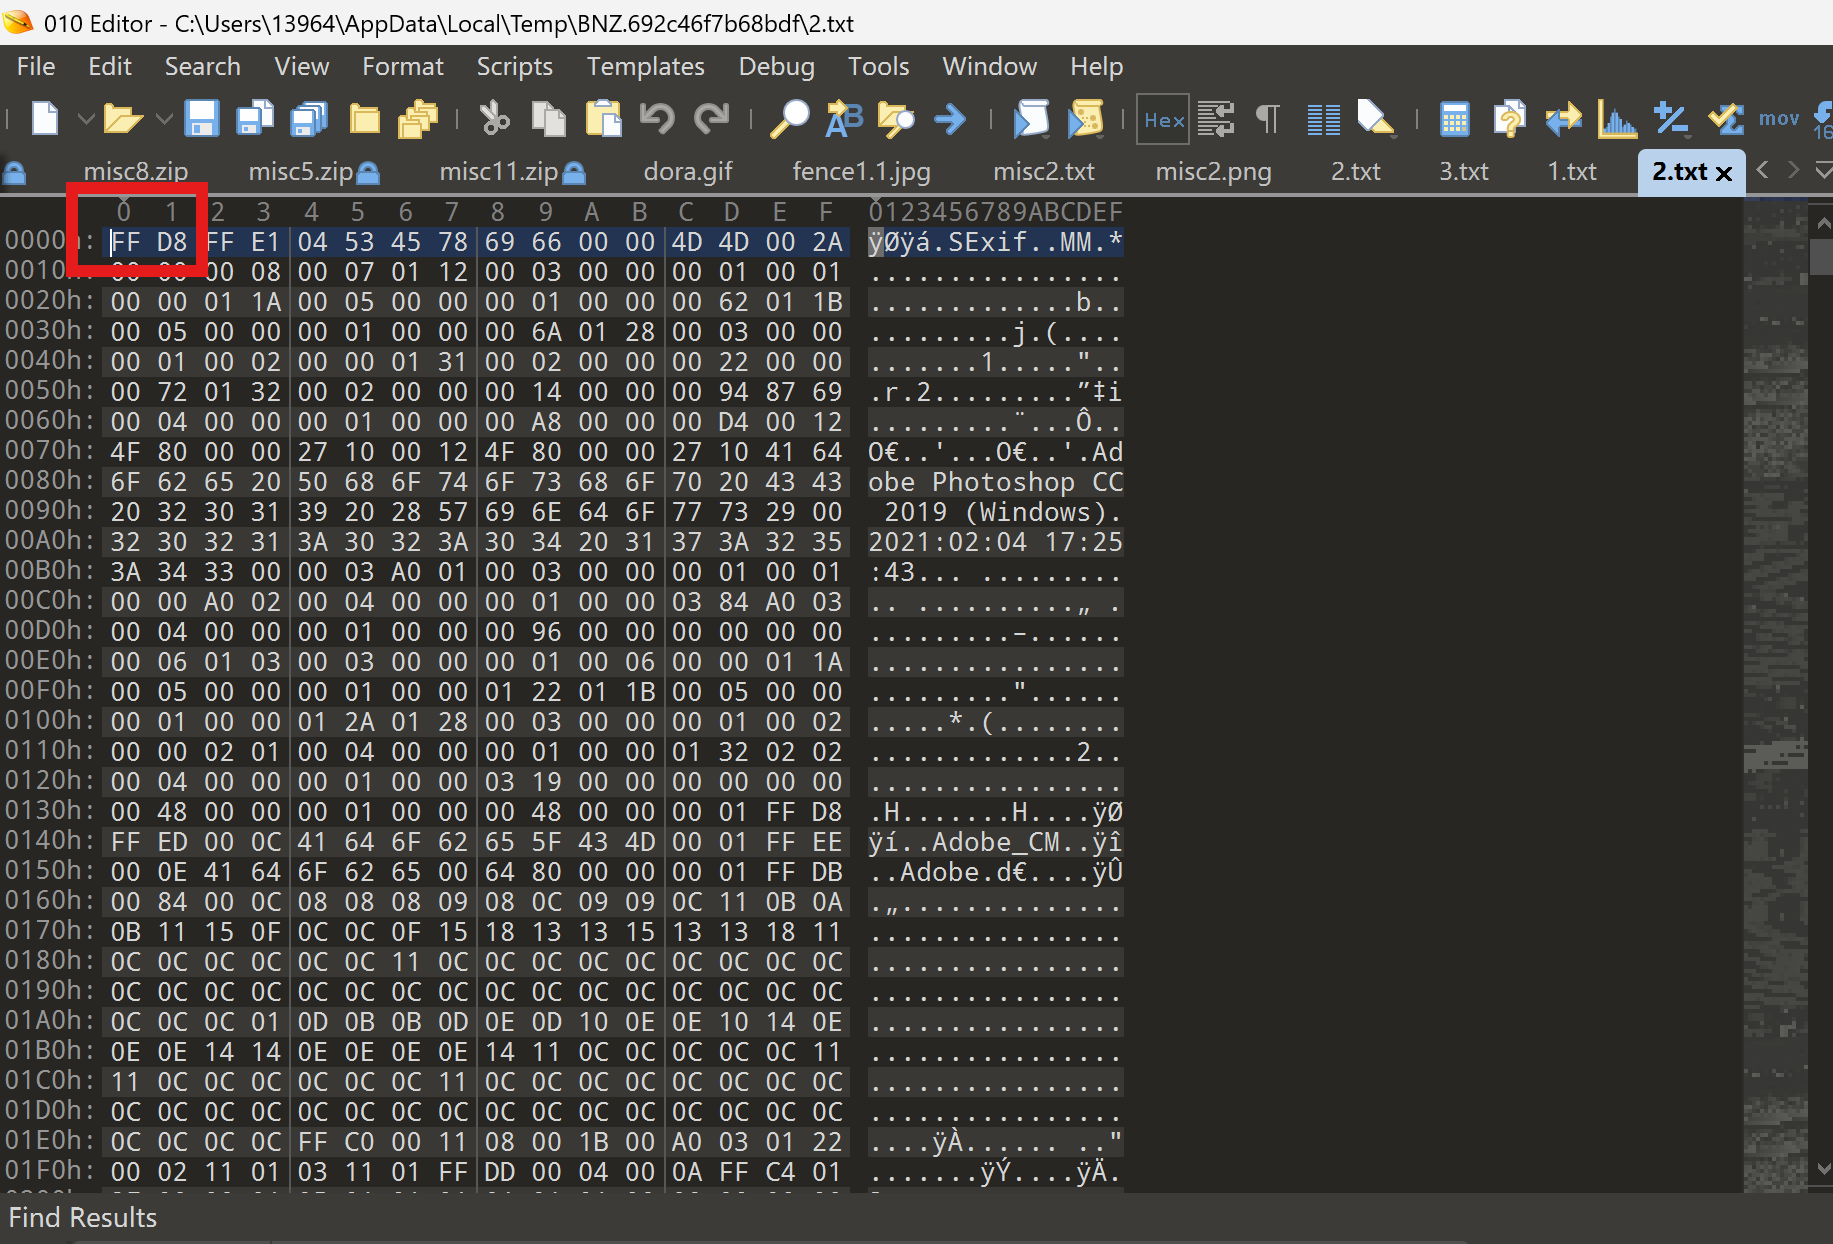The height and width of the screenshot is (1244, 1833).
Task: Open the Format menu
Action: pos(402,66)
